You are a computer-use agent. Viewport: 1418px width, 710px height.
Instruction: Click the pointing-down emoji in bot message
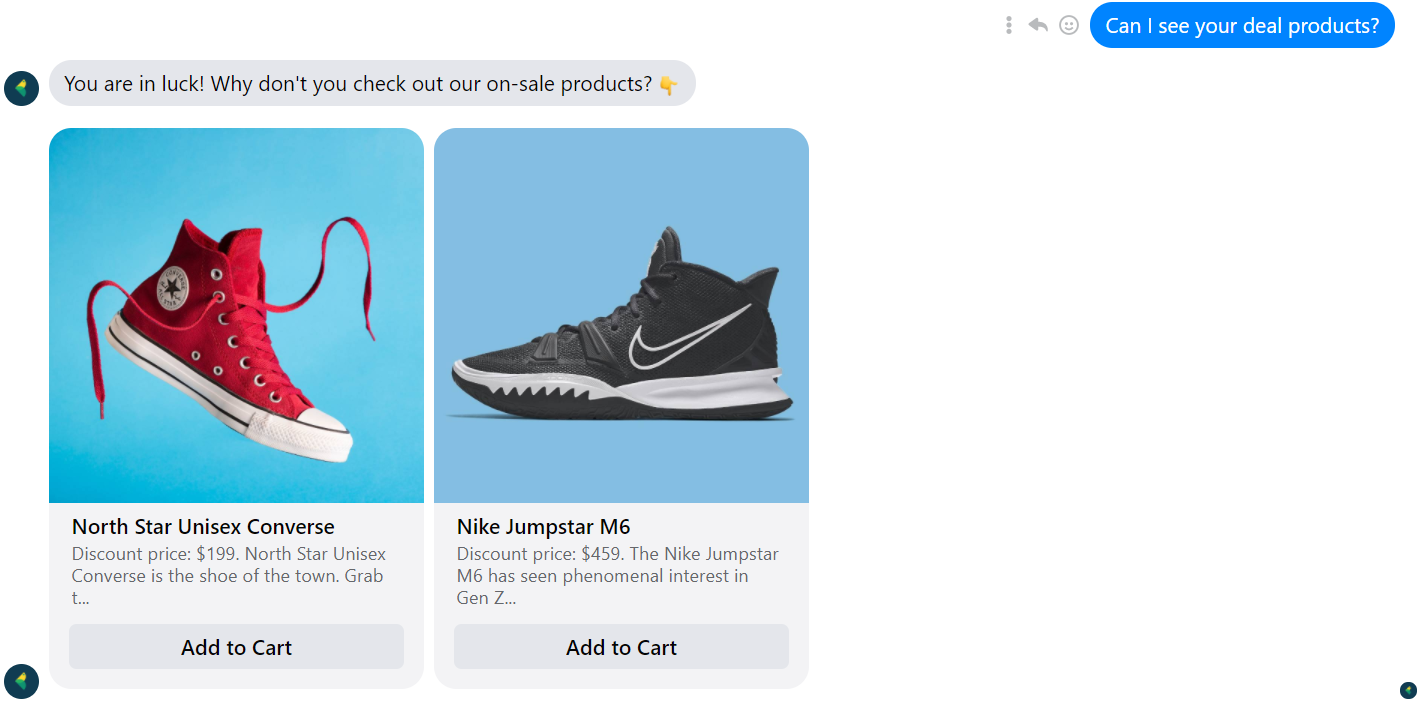tap(668, 85)
